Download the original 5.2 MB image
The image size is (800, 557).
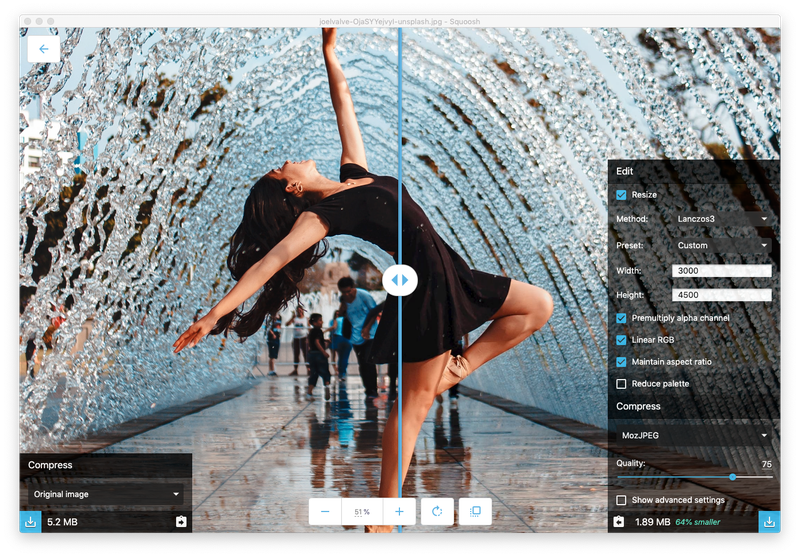tap(30, 522)
